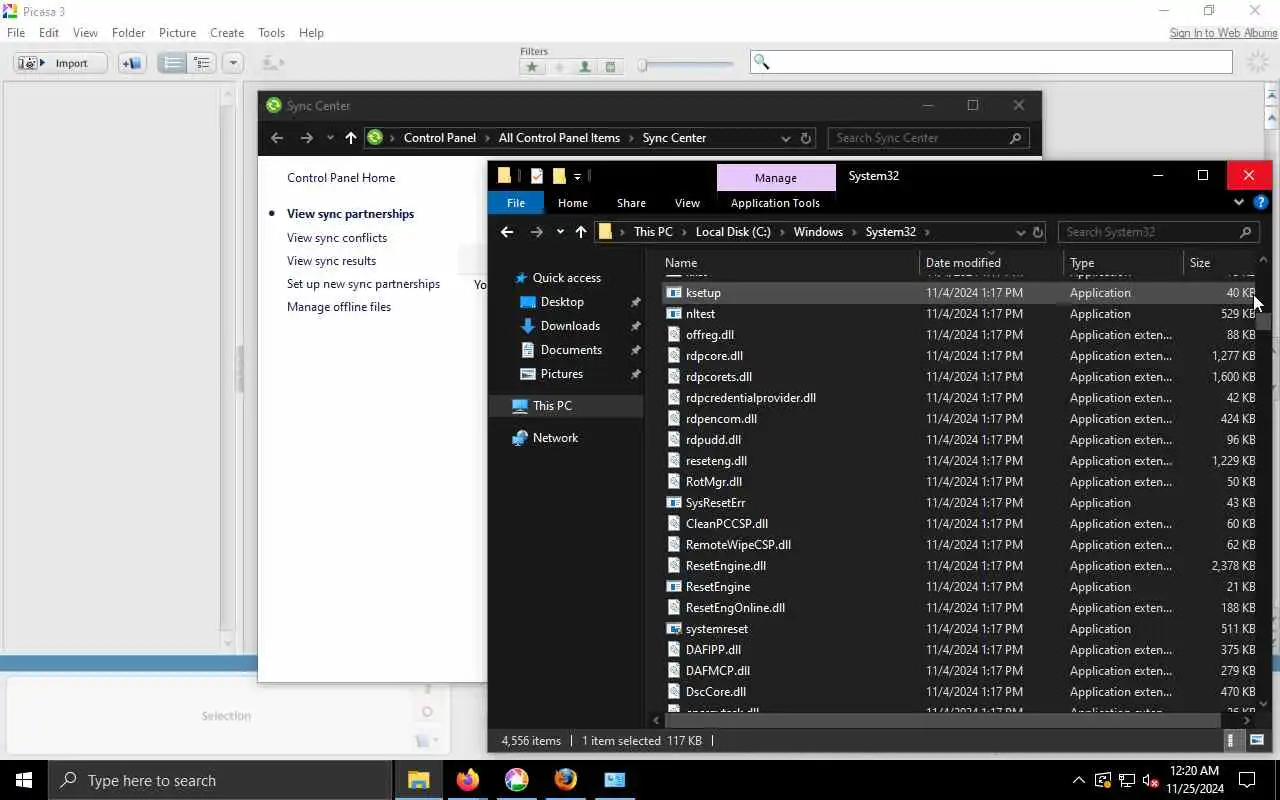Viewport: 1280px width, 800px height.
Task: Sort files by Date modified column
Action: point(991,263)
